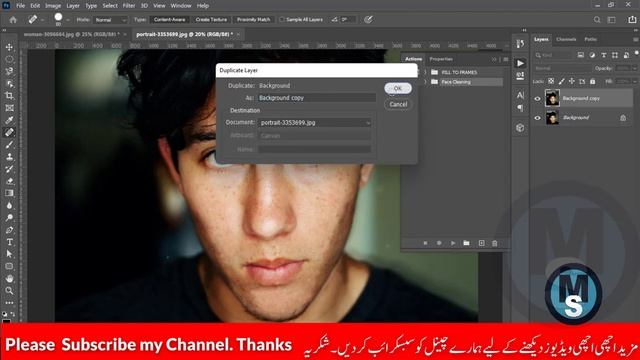The image size is (640, 360).
Task: Switch to the Properties tab
Action: click(441, 59)
